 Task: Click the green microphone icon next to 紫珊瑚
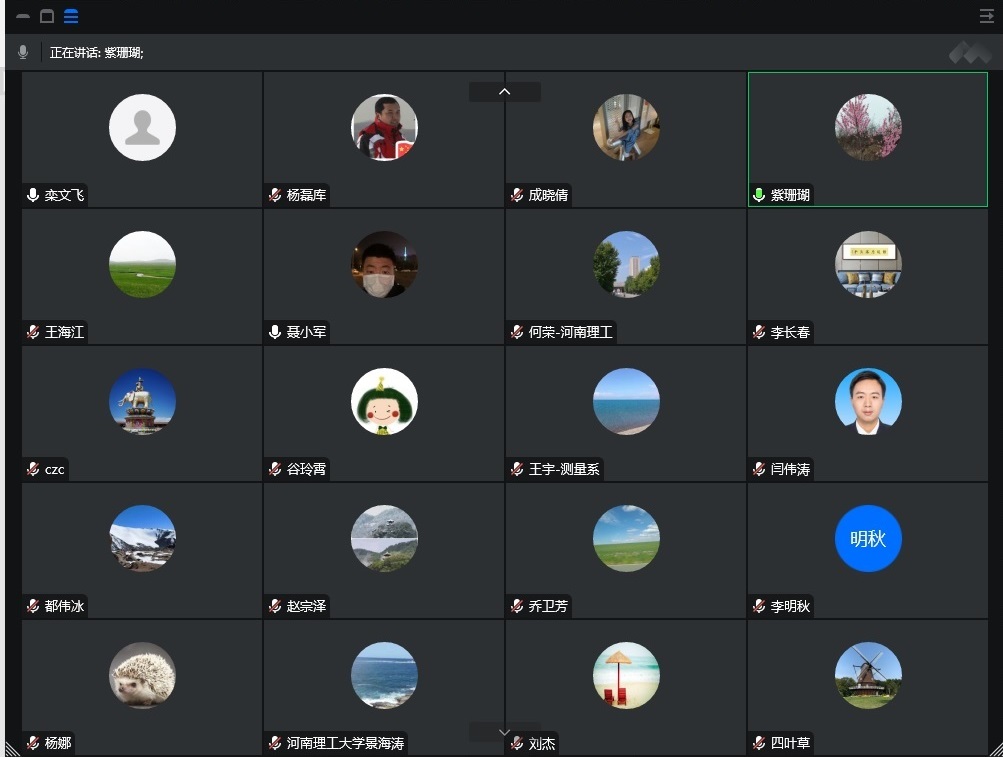[x=759, y=195]
